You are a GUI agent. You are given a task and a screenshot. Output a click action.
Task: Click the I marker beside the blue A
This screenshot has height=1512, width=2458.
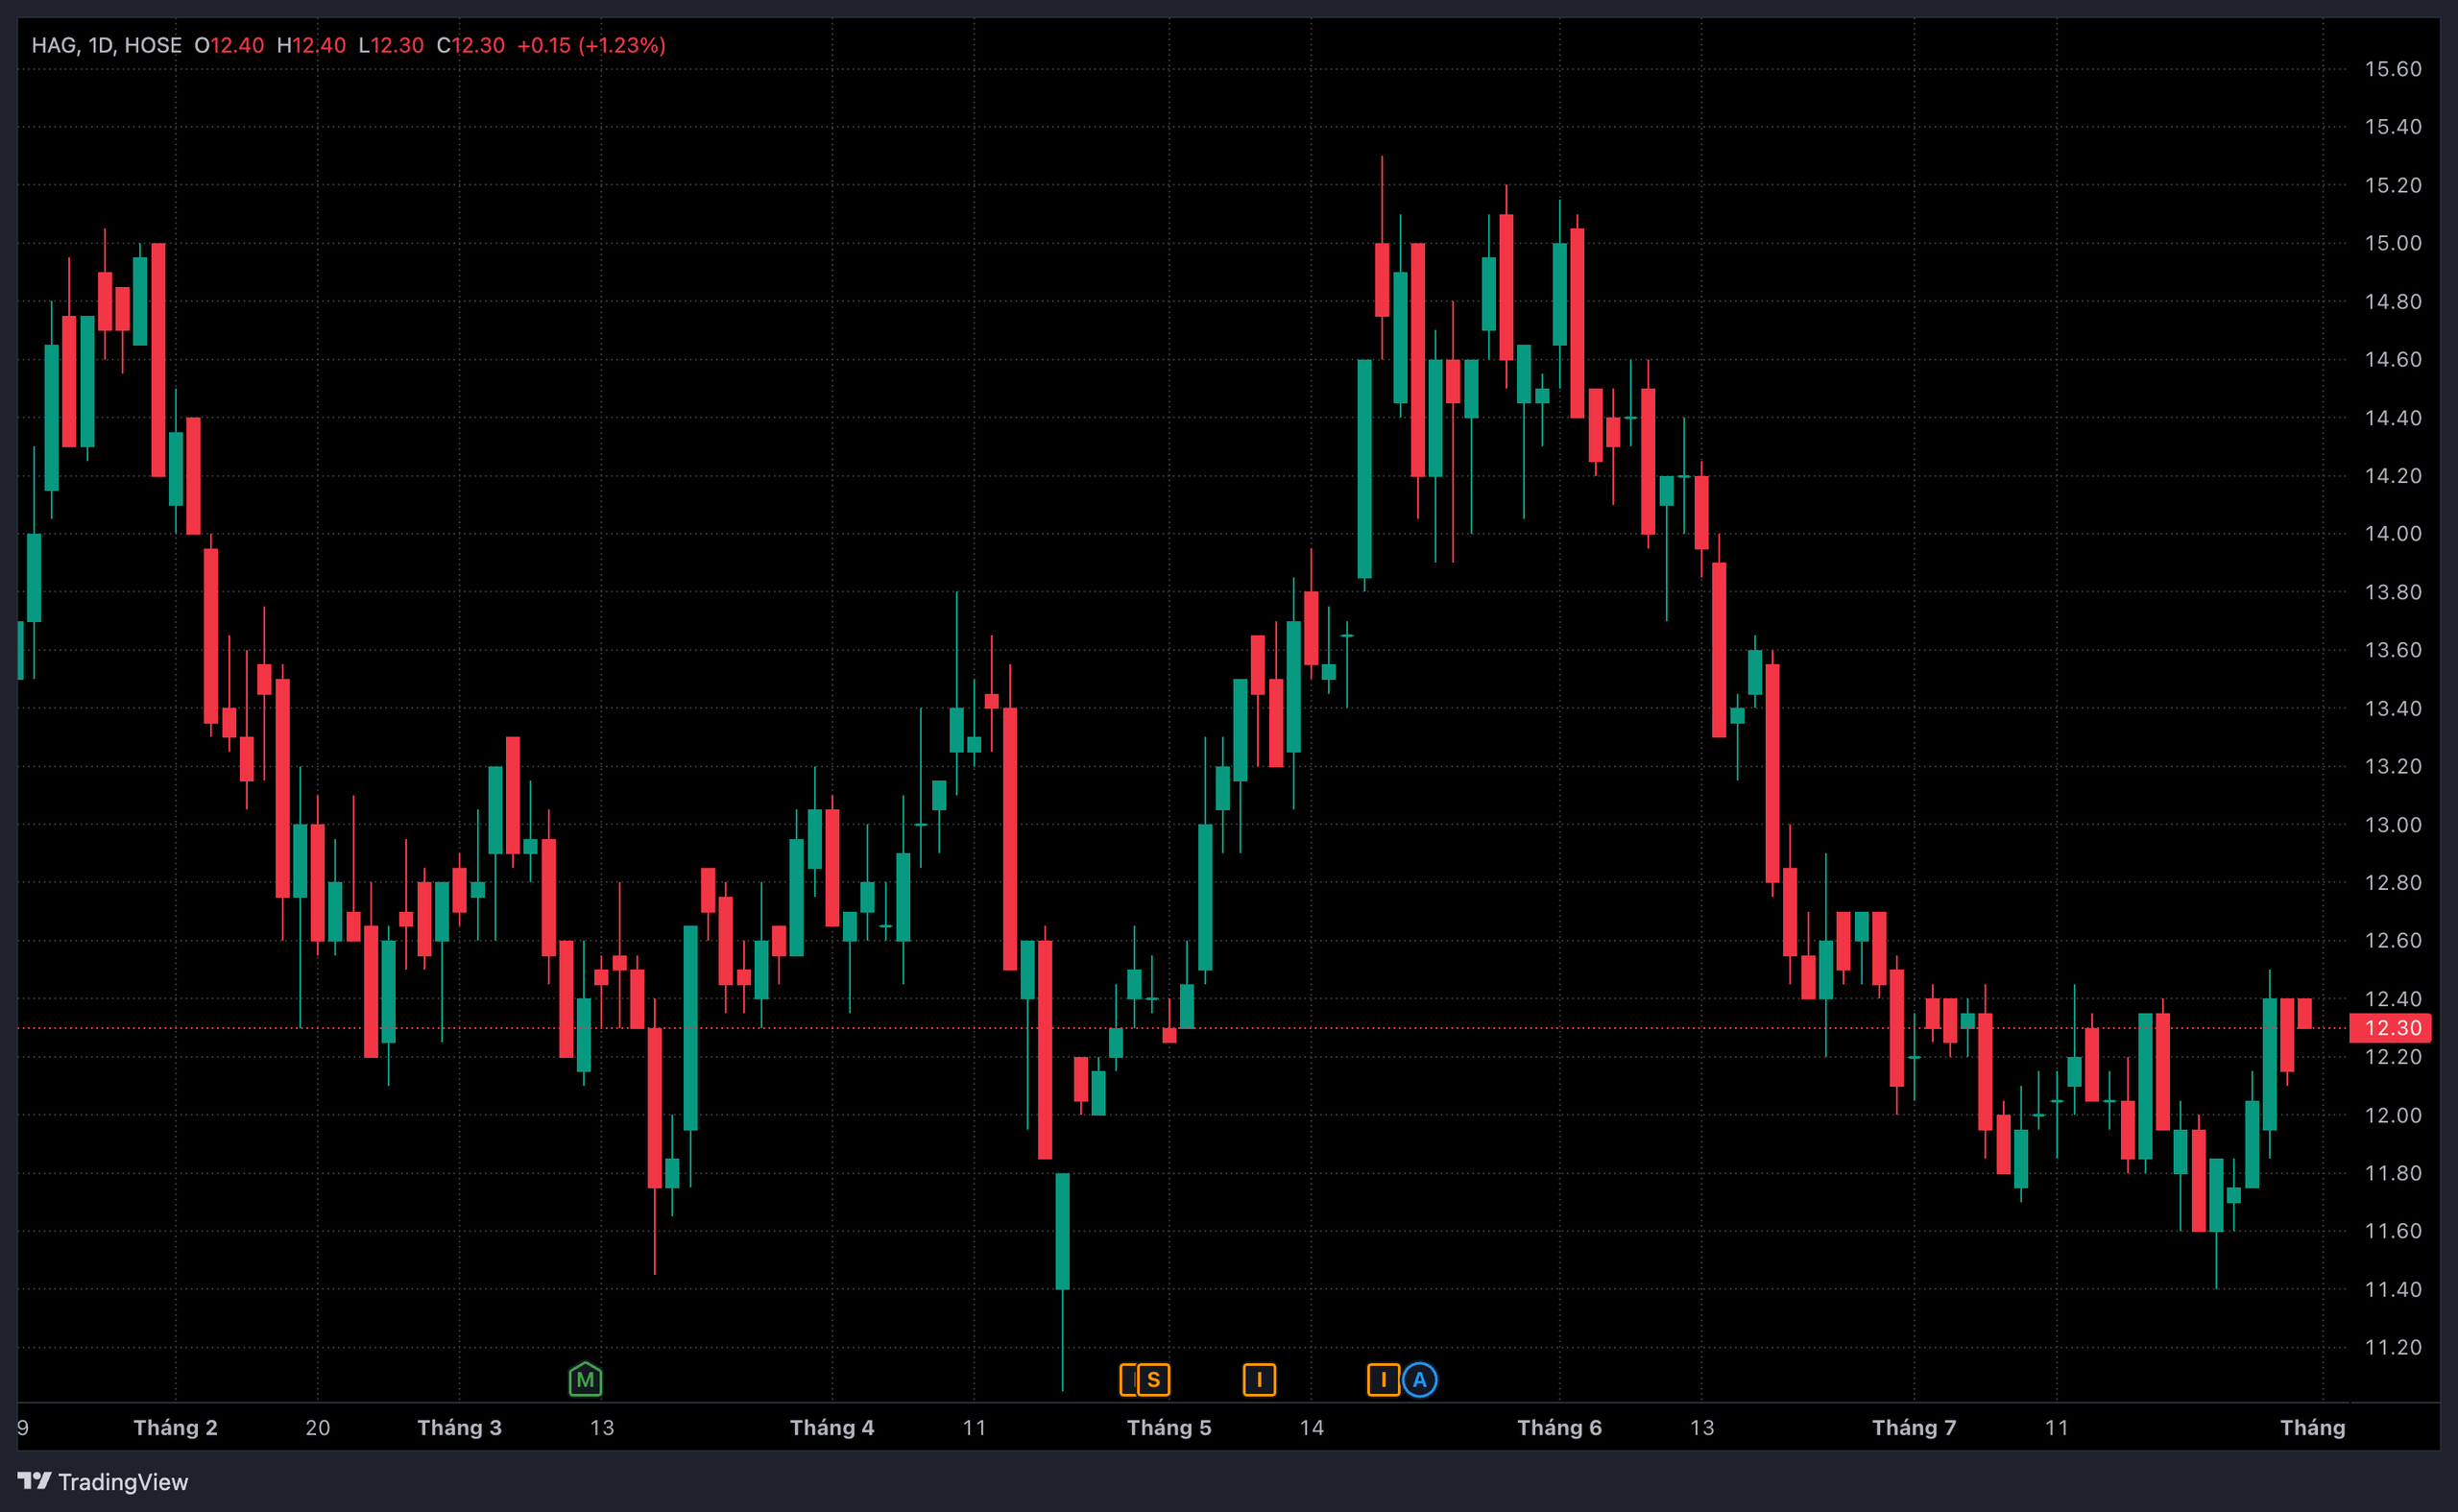1383,1380
